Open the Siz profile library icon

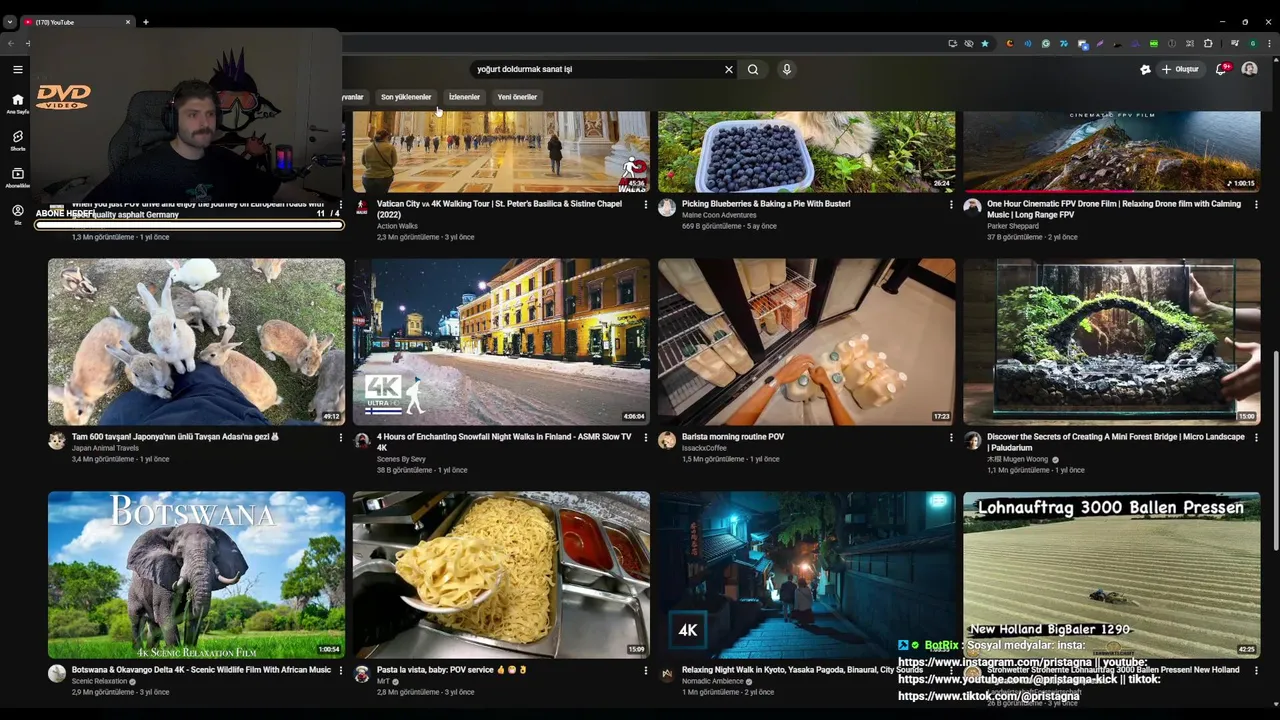pyautogui.click(x=17, y=214)
